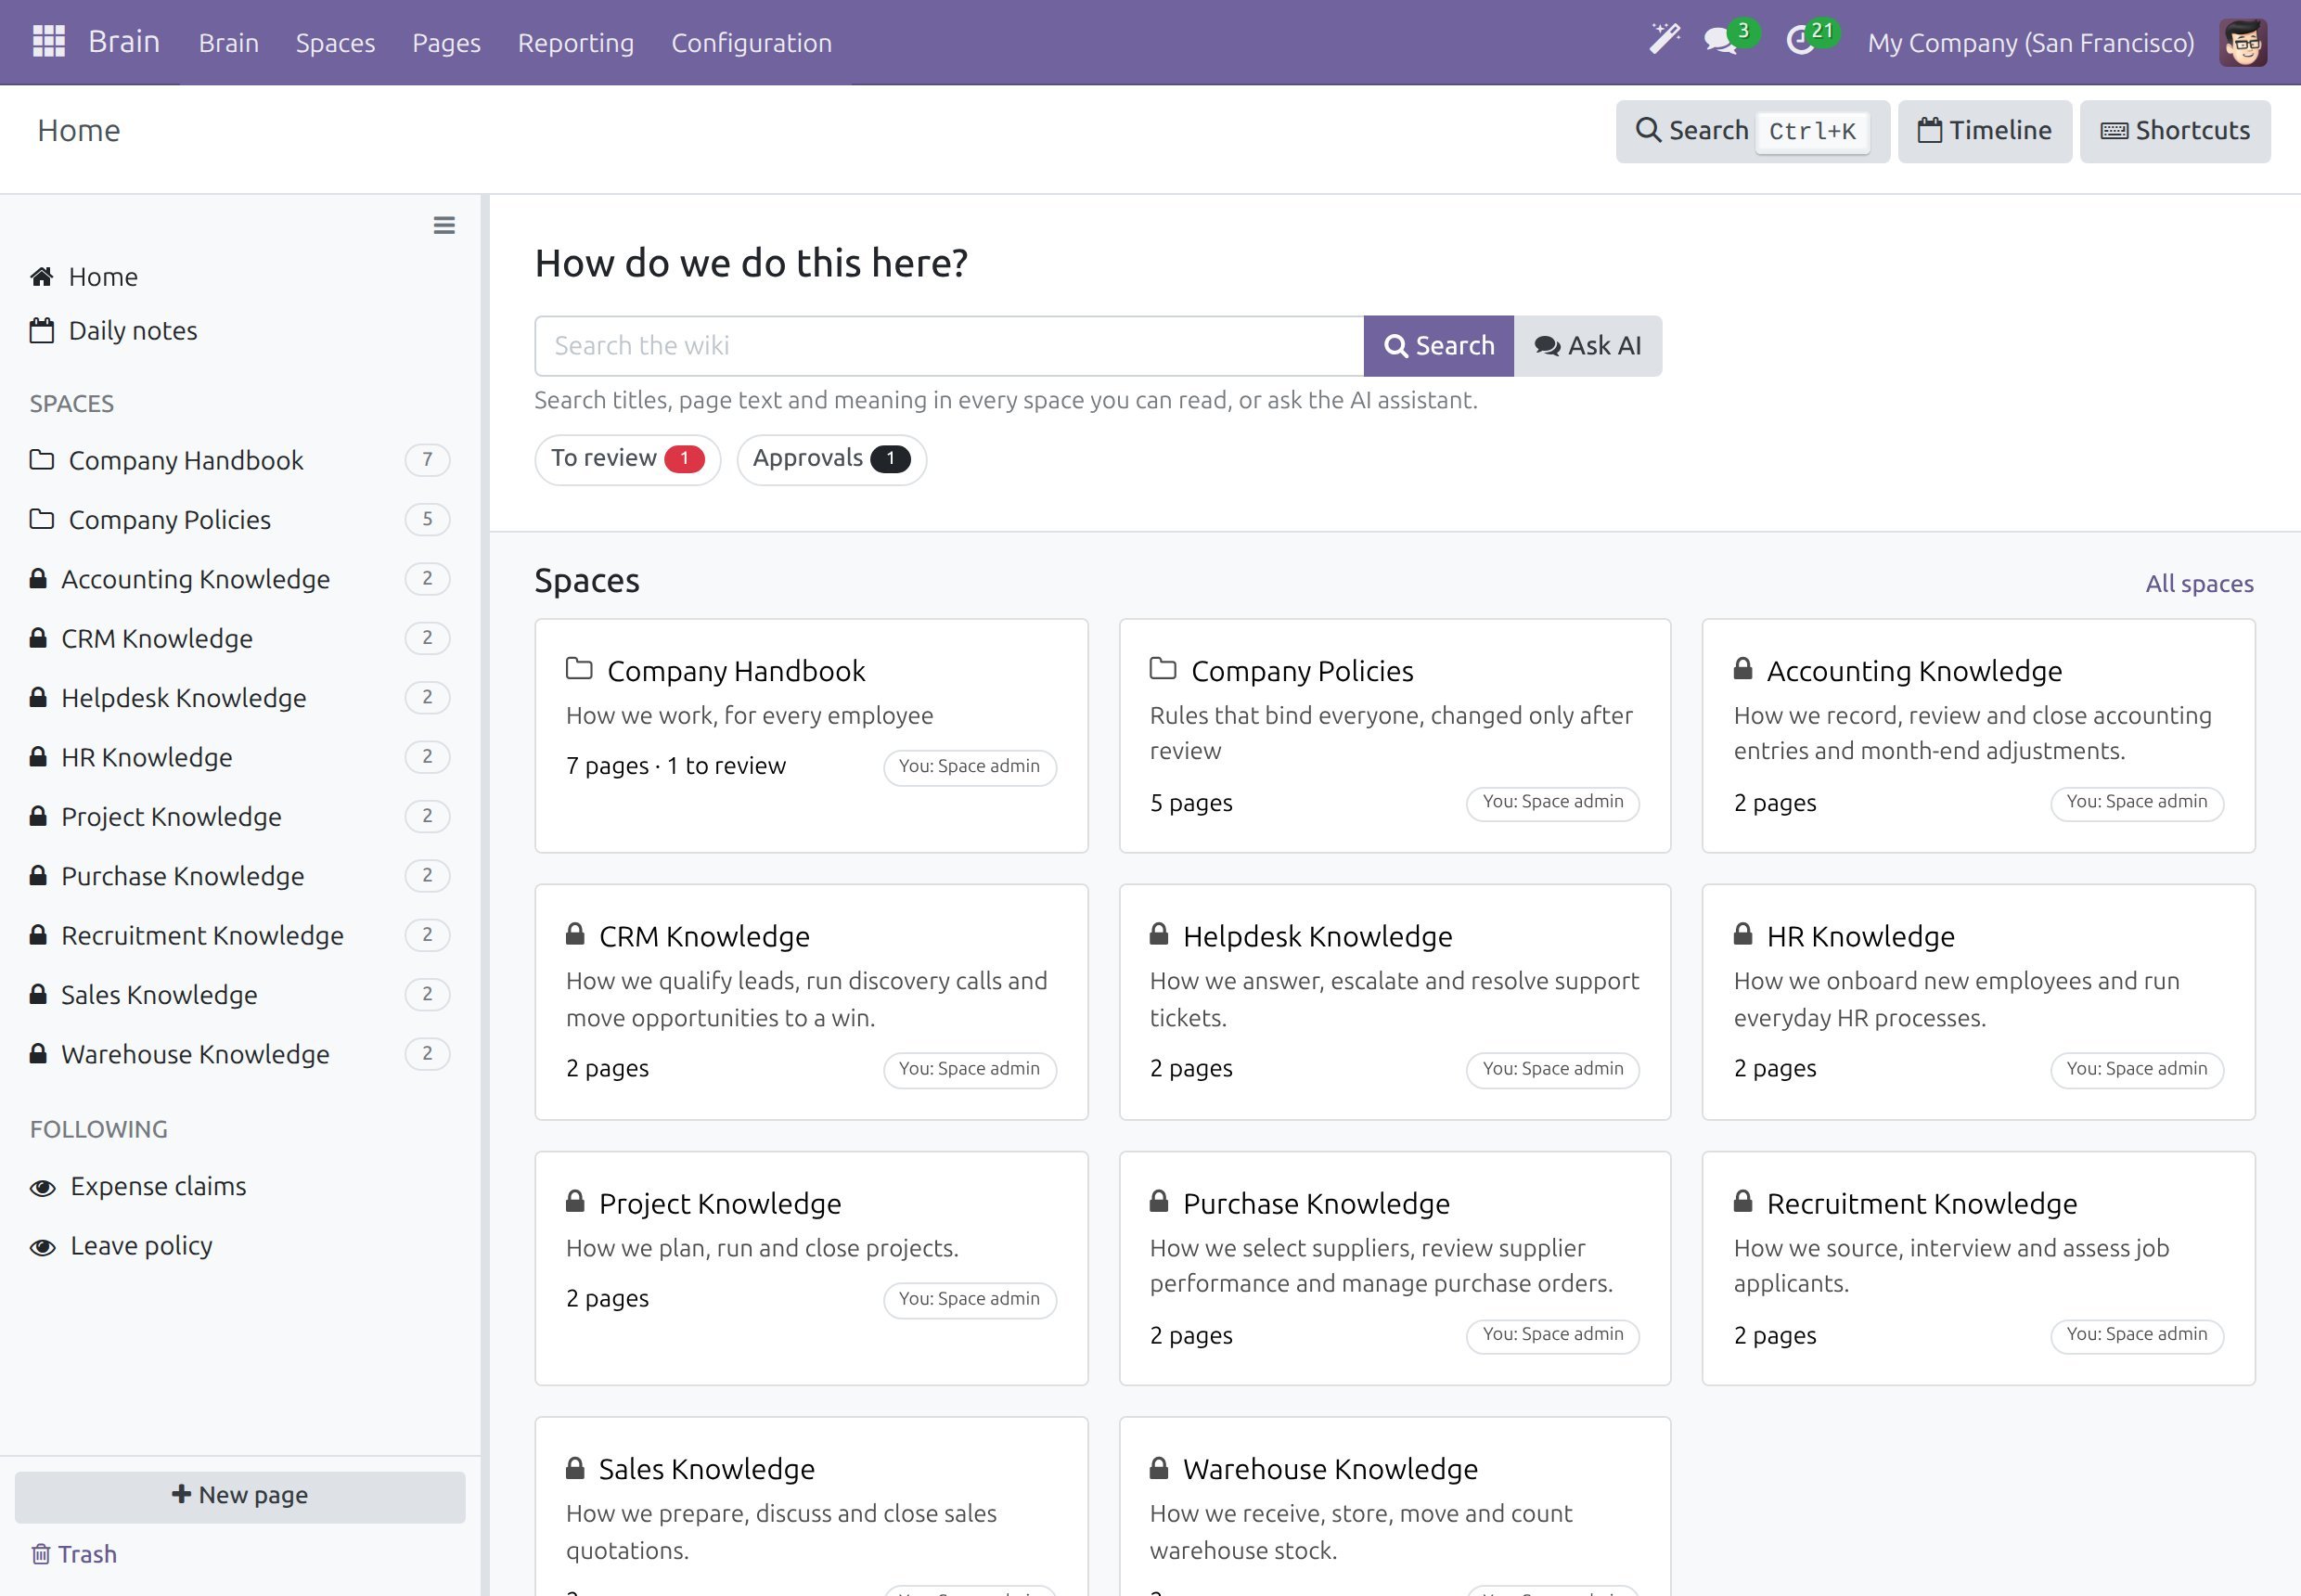Screen dimensions: 2301x1596
Task: Open the Configuration menu
Action: coord(751,43)
